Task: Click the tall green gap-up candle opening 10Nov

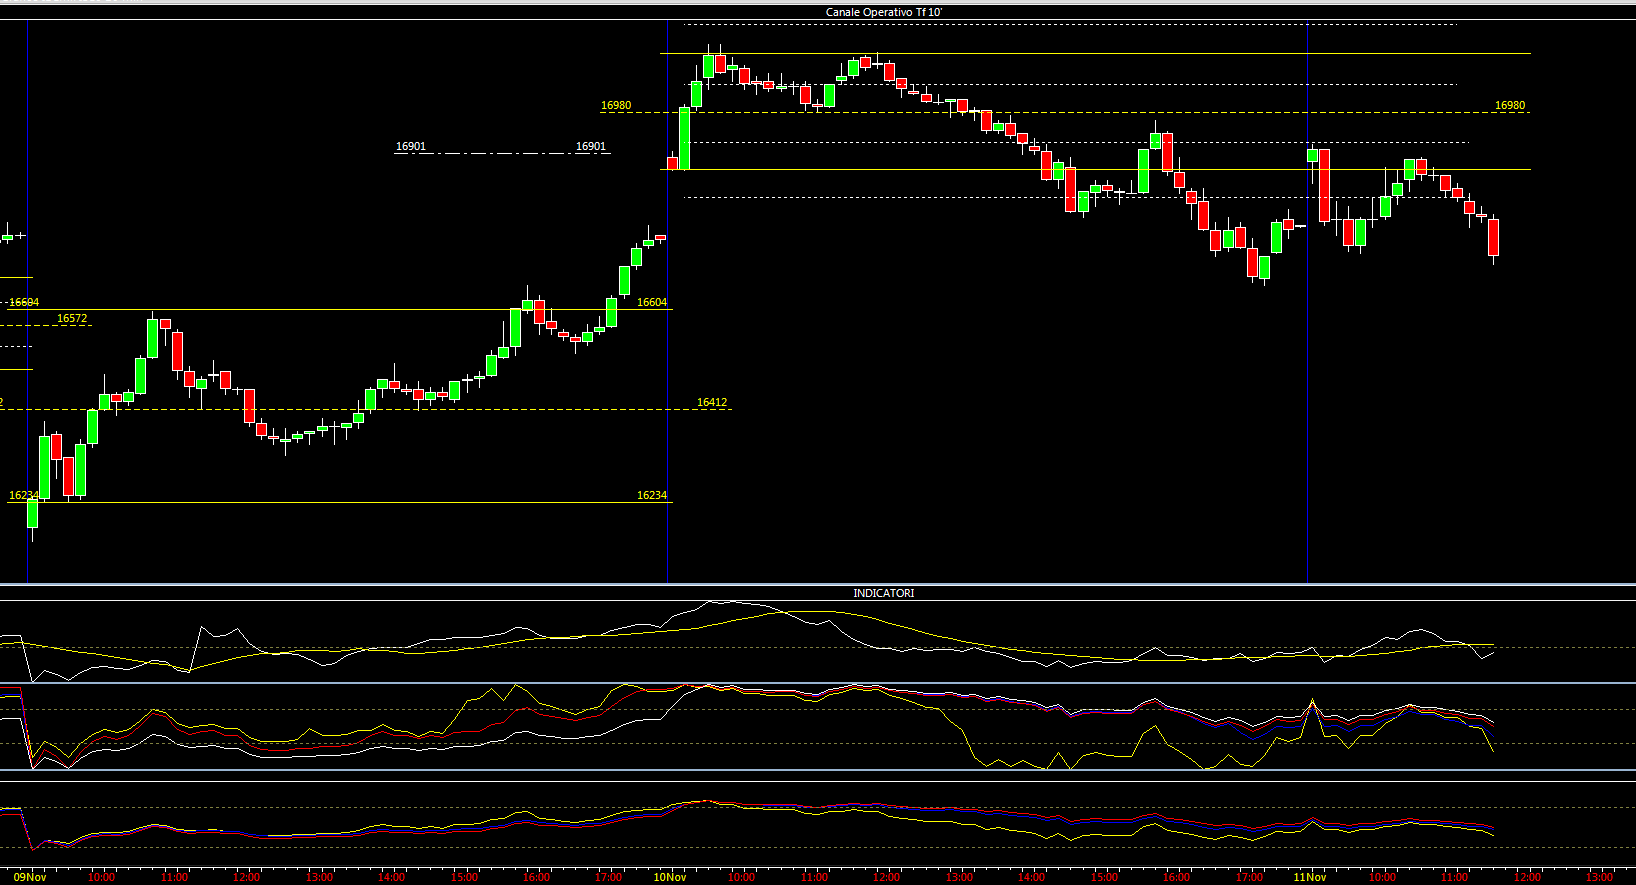Action: pos(685,138)
